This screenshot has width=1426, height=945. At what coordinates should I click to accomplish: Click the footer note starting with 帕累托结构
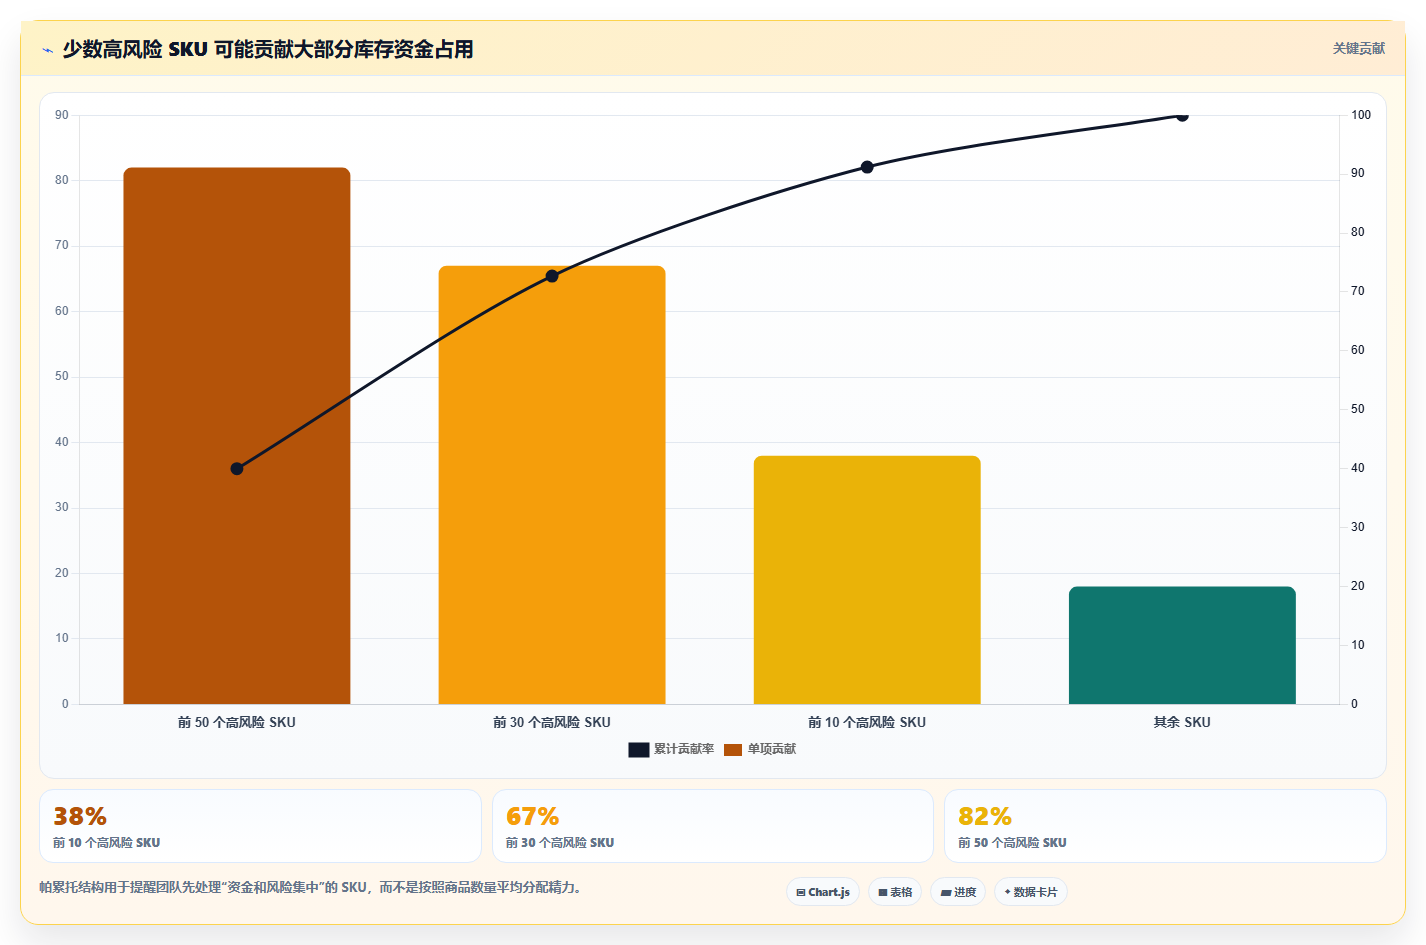[310, 887]
